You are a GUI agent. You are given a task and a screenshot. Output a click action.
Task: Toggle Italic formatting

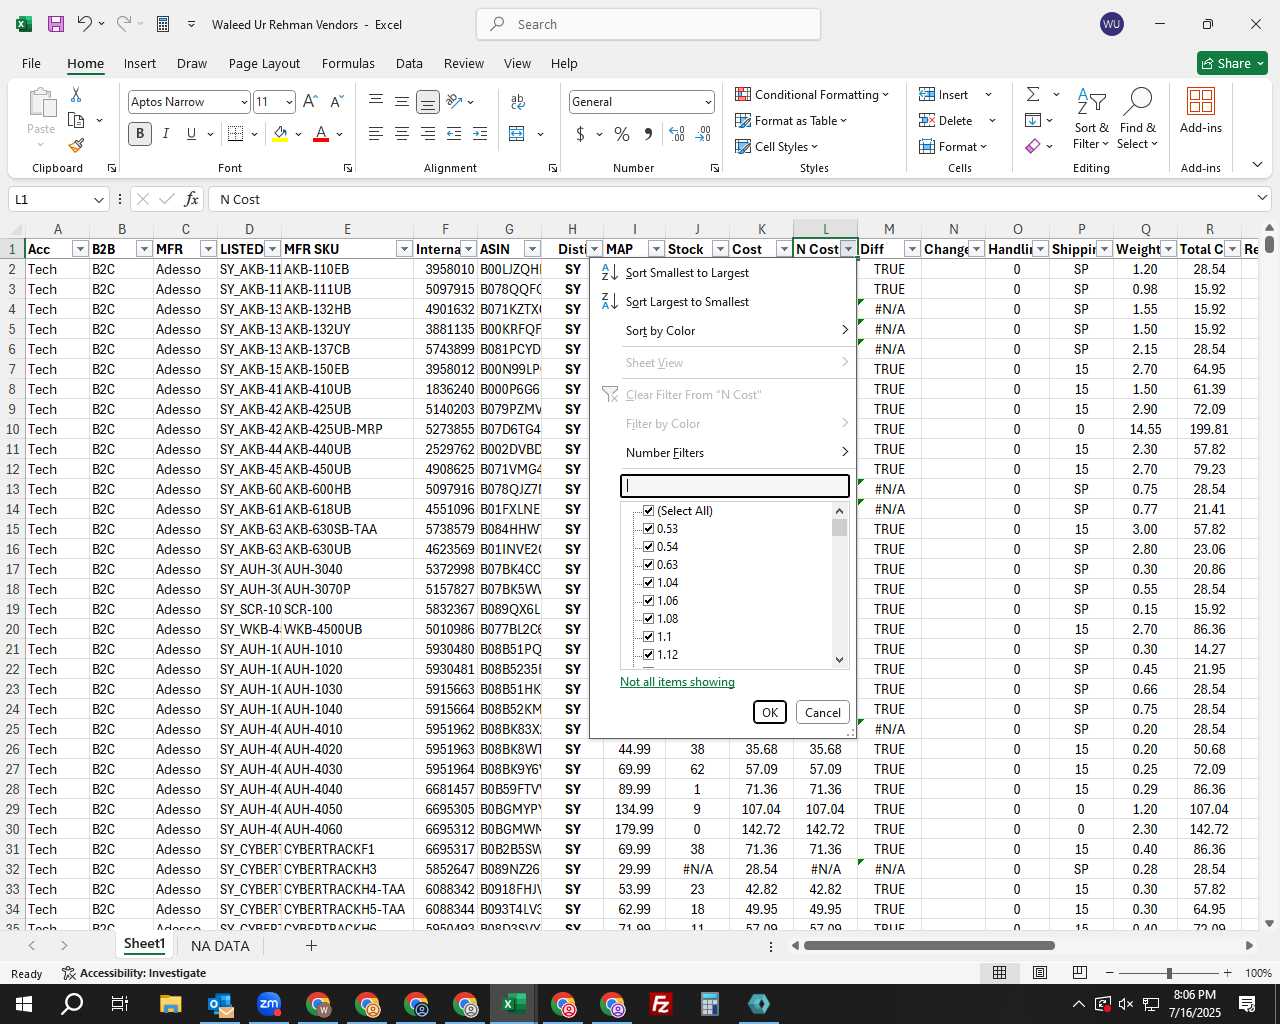[x=166, y=133]
